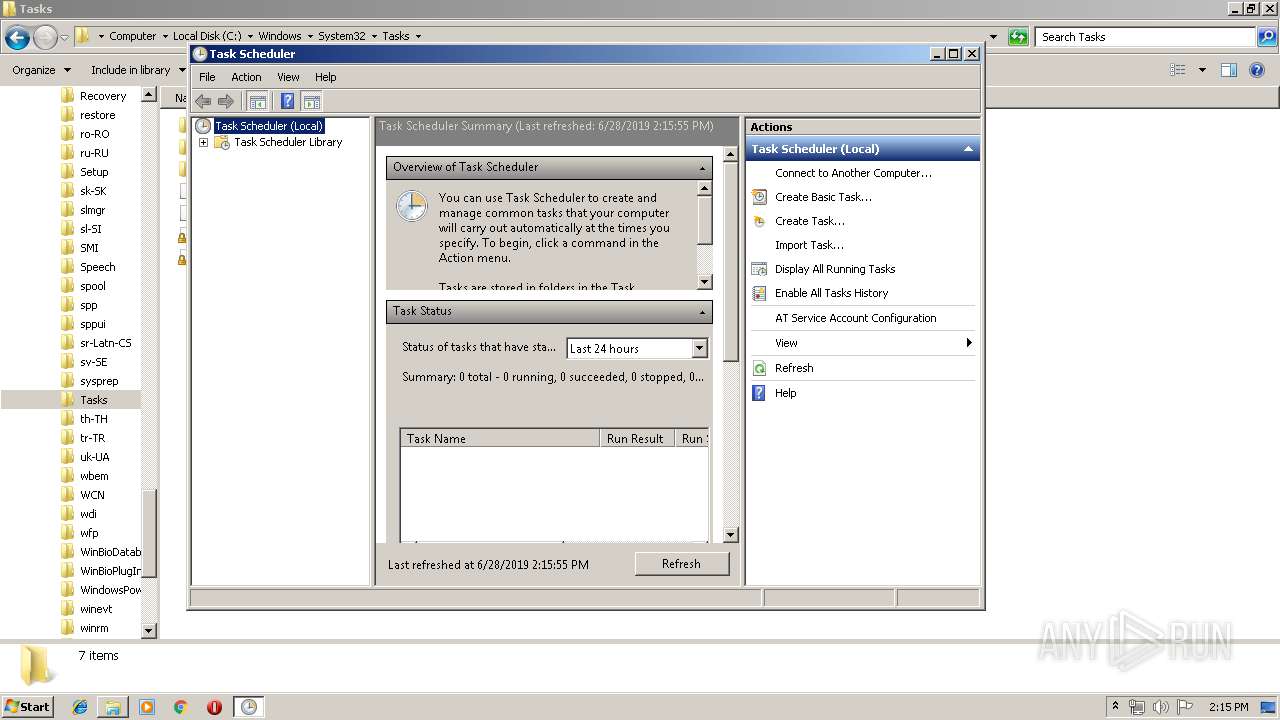Click the Refresh button below summary
The height and width of the screenshot is (720, 1280).
tap(681, 564)
